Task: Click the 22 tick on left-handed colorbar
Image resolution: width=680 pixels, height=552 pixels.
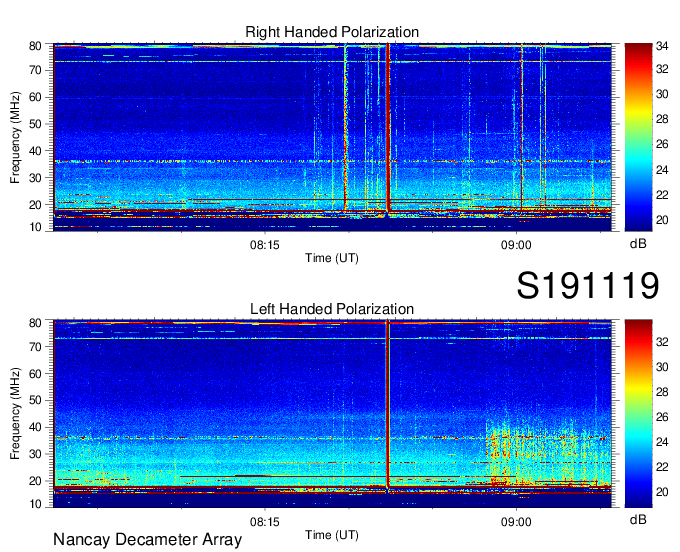Action: coord(662,467)
